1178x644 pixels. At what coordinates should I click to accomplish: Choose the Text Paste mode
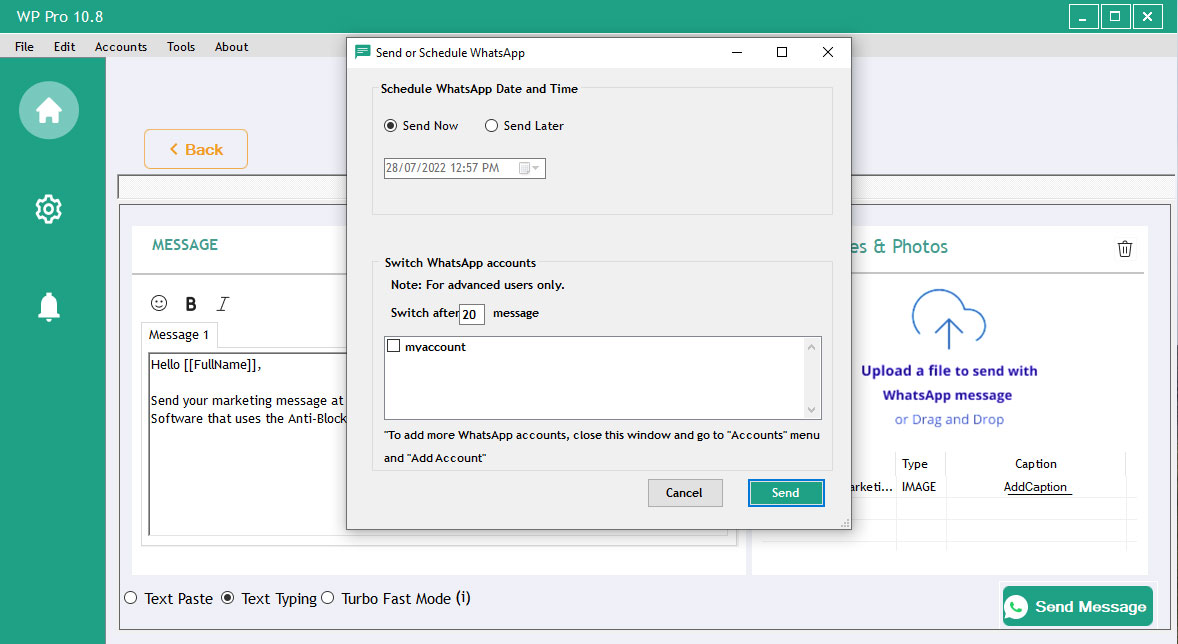click(131, 598)
